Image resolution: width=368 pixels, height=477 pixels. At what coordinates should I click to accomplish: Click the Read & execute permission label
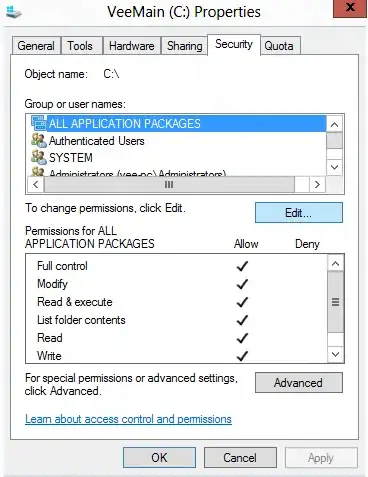click(75, 302)
